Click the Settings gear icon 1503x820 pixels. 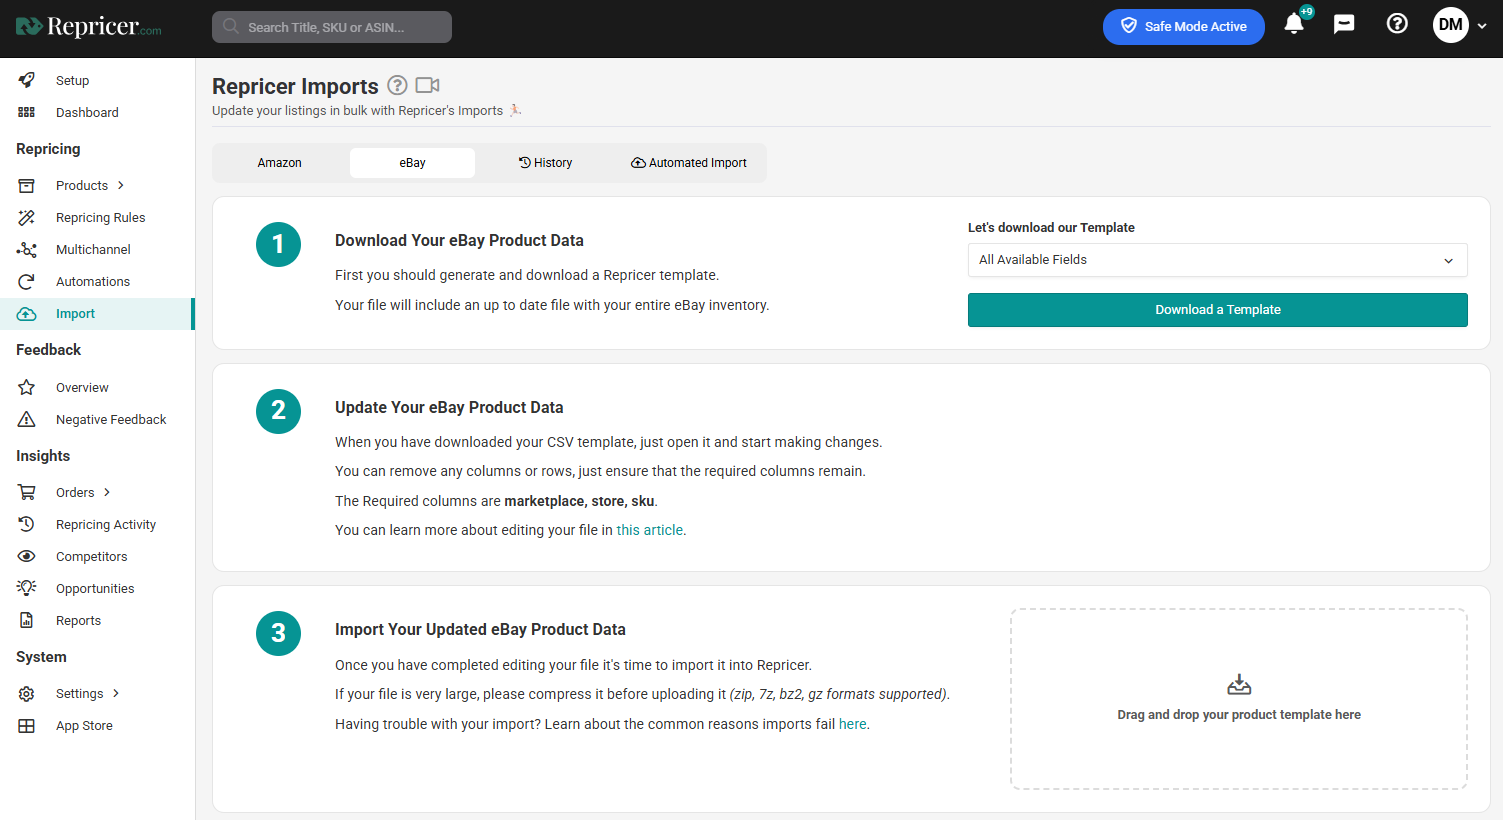click(x=27, y=693)
